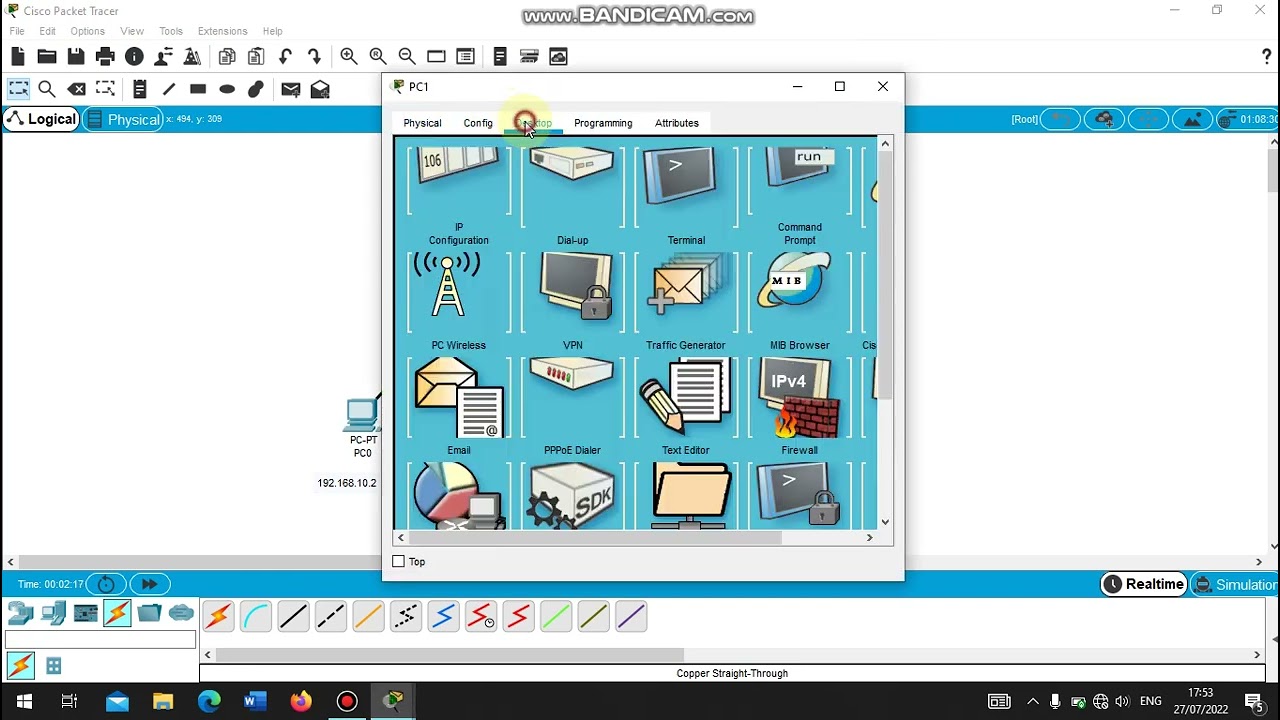Save the project with floppy icon
This screenshot has width=1280, height=720.
pos(76,56)
